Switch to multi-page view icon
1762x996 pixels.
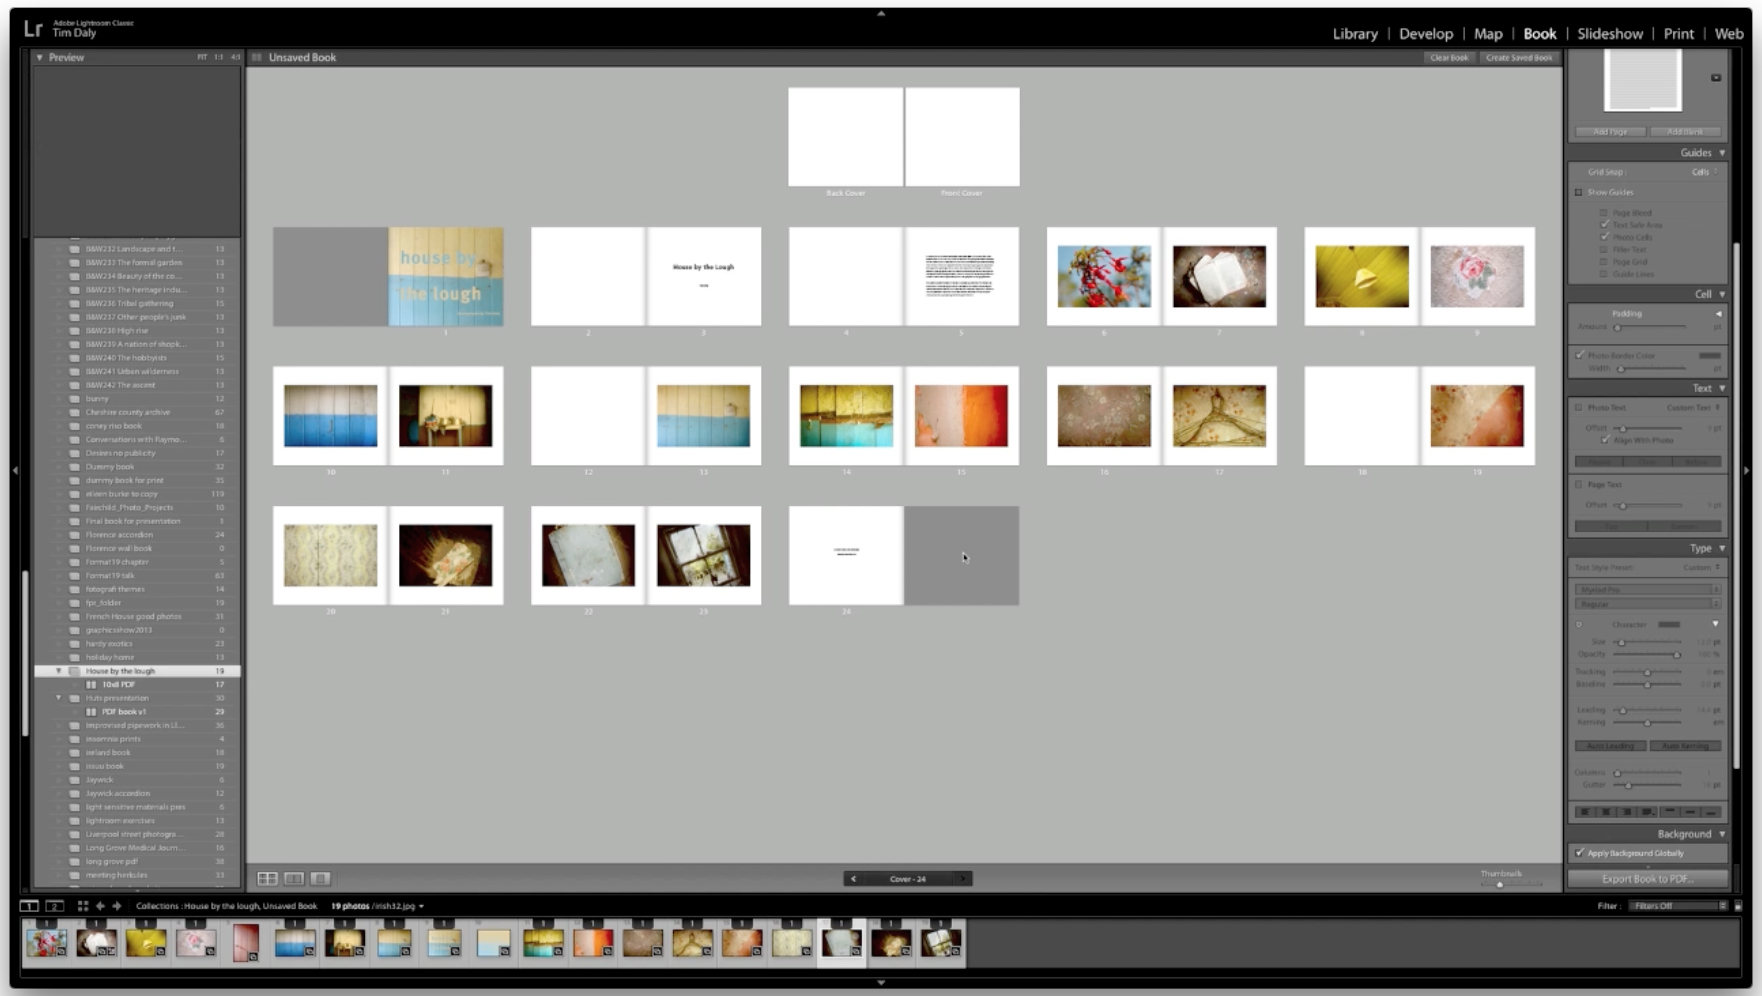coord(268,879)
